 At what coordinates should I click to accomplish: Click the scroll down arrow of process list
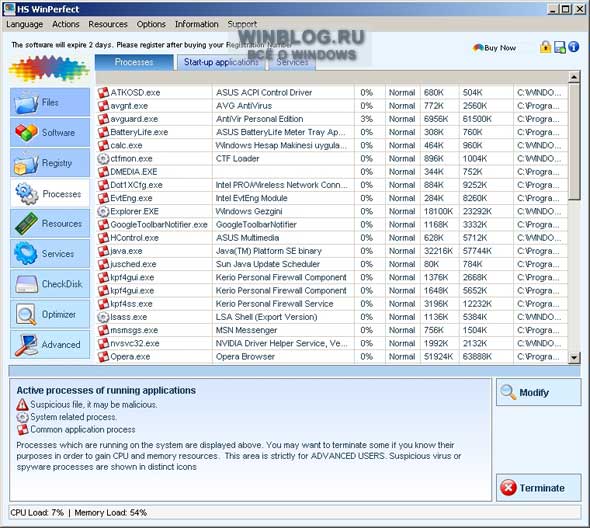point(573,358)
